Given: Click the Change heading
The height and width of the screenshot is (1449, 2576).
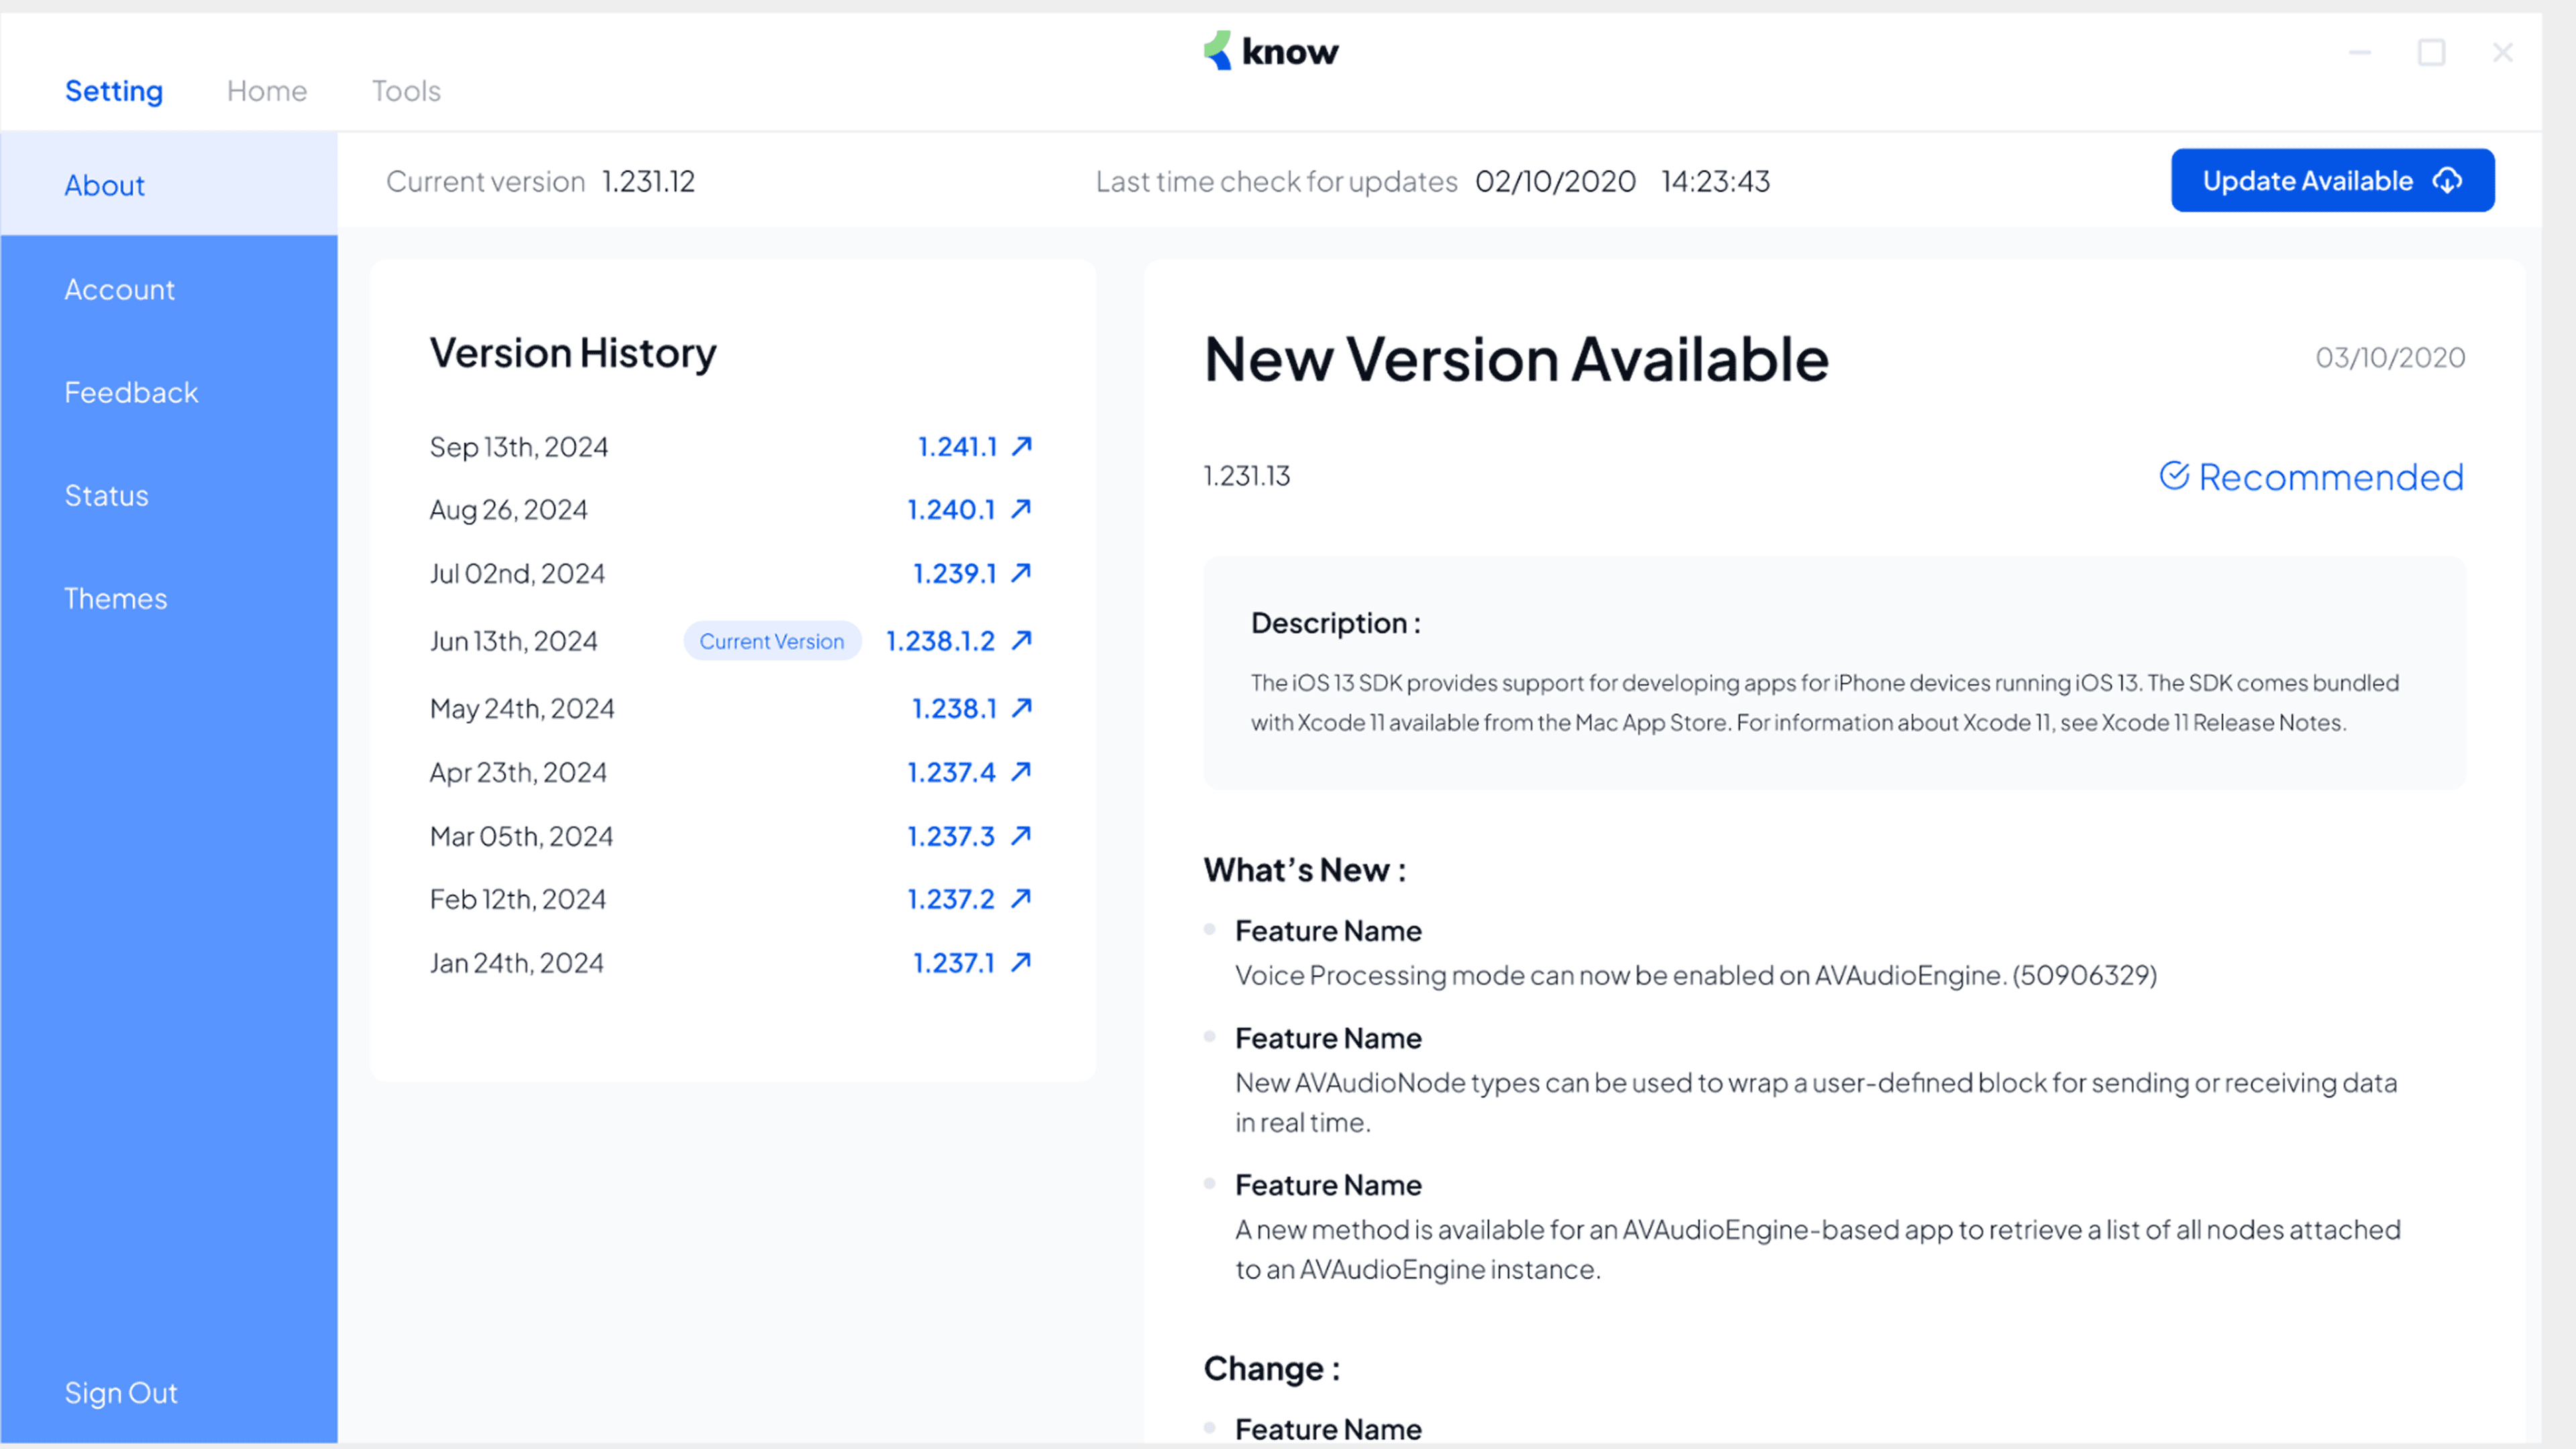Looking at the screenshot, I should pyautogui.click(x=1271, y=1369).
